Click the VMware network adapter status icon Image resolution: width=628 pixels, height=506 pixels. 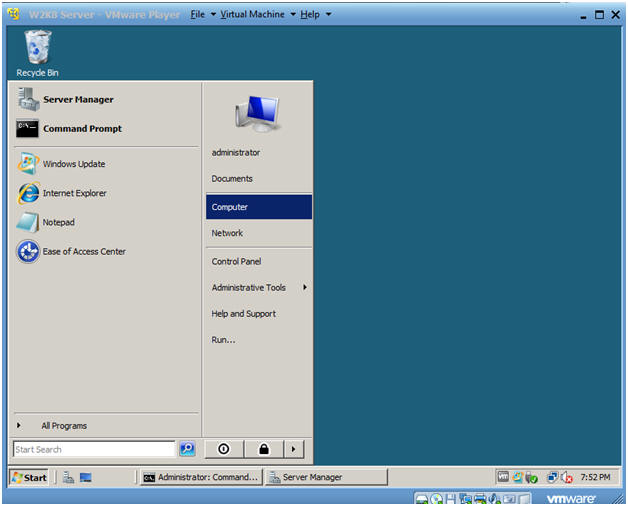point(465,499)
